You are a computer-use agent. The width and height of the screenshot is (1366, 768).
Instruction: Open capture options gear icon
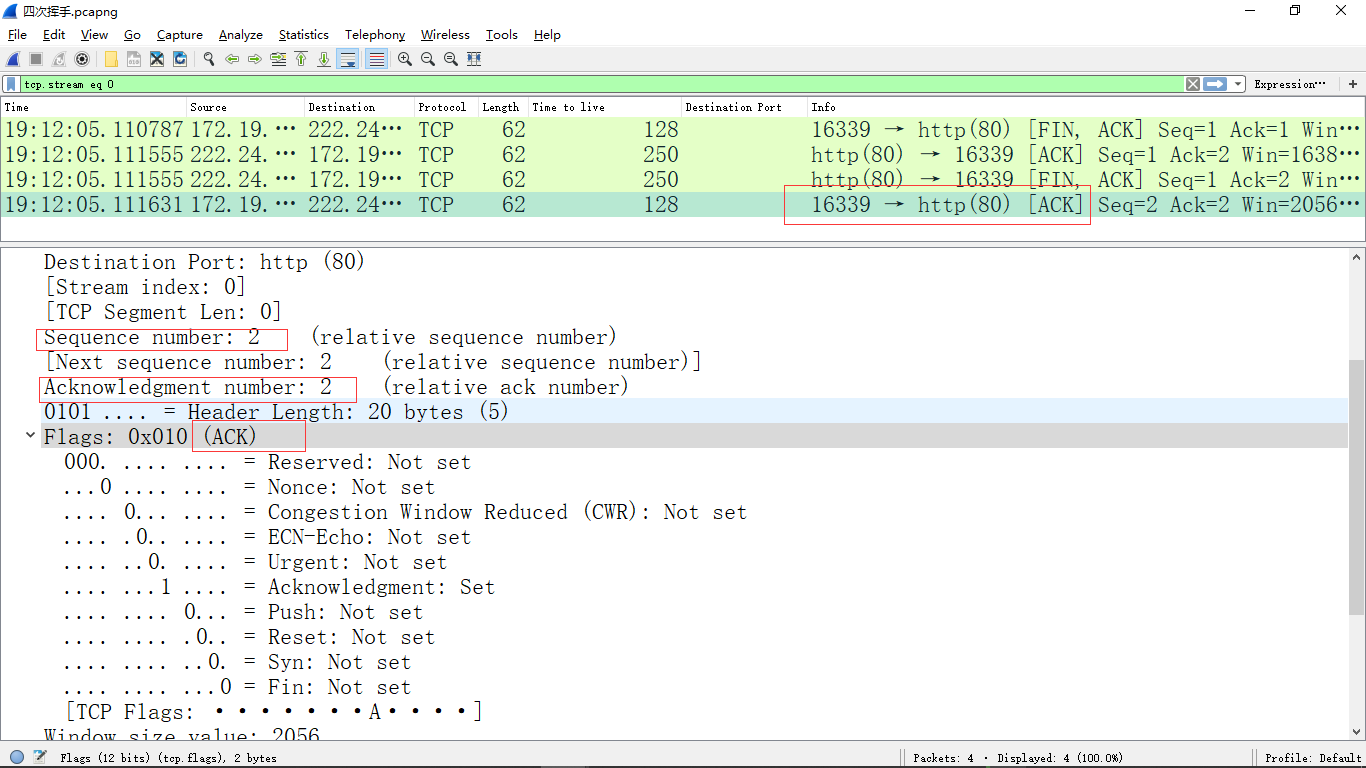(x=82, y=59)
